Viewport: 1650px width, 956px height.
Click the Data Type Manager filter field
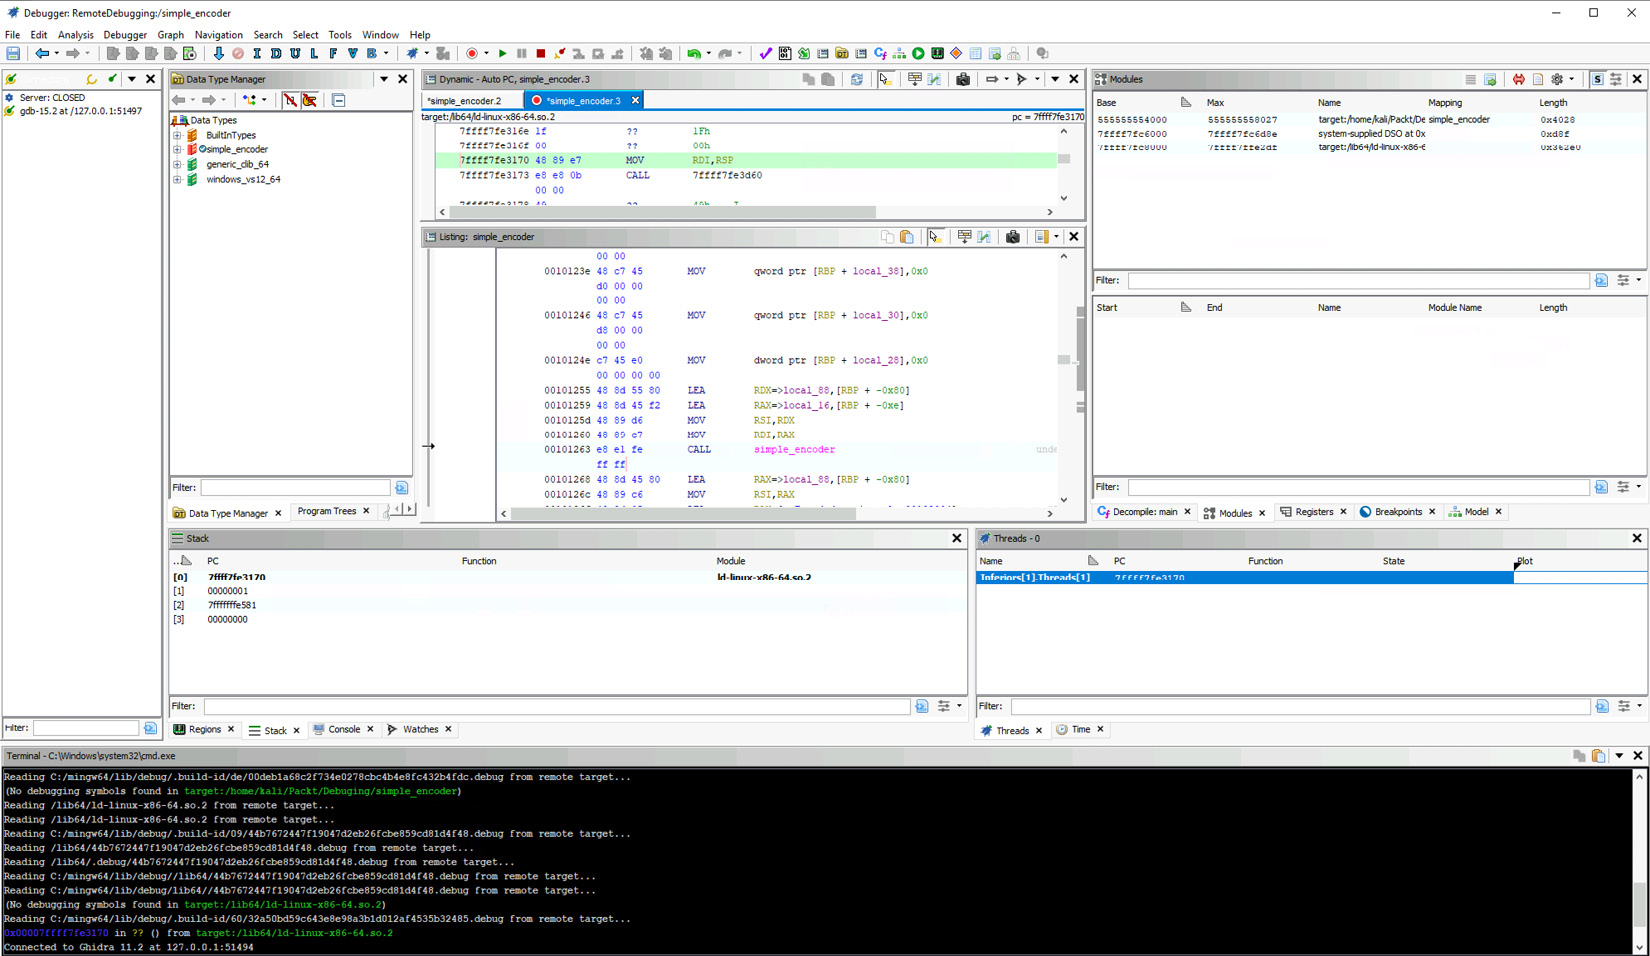tap(295, 488)
